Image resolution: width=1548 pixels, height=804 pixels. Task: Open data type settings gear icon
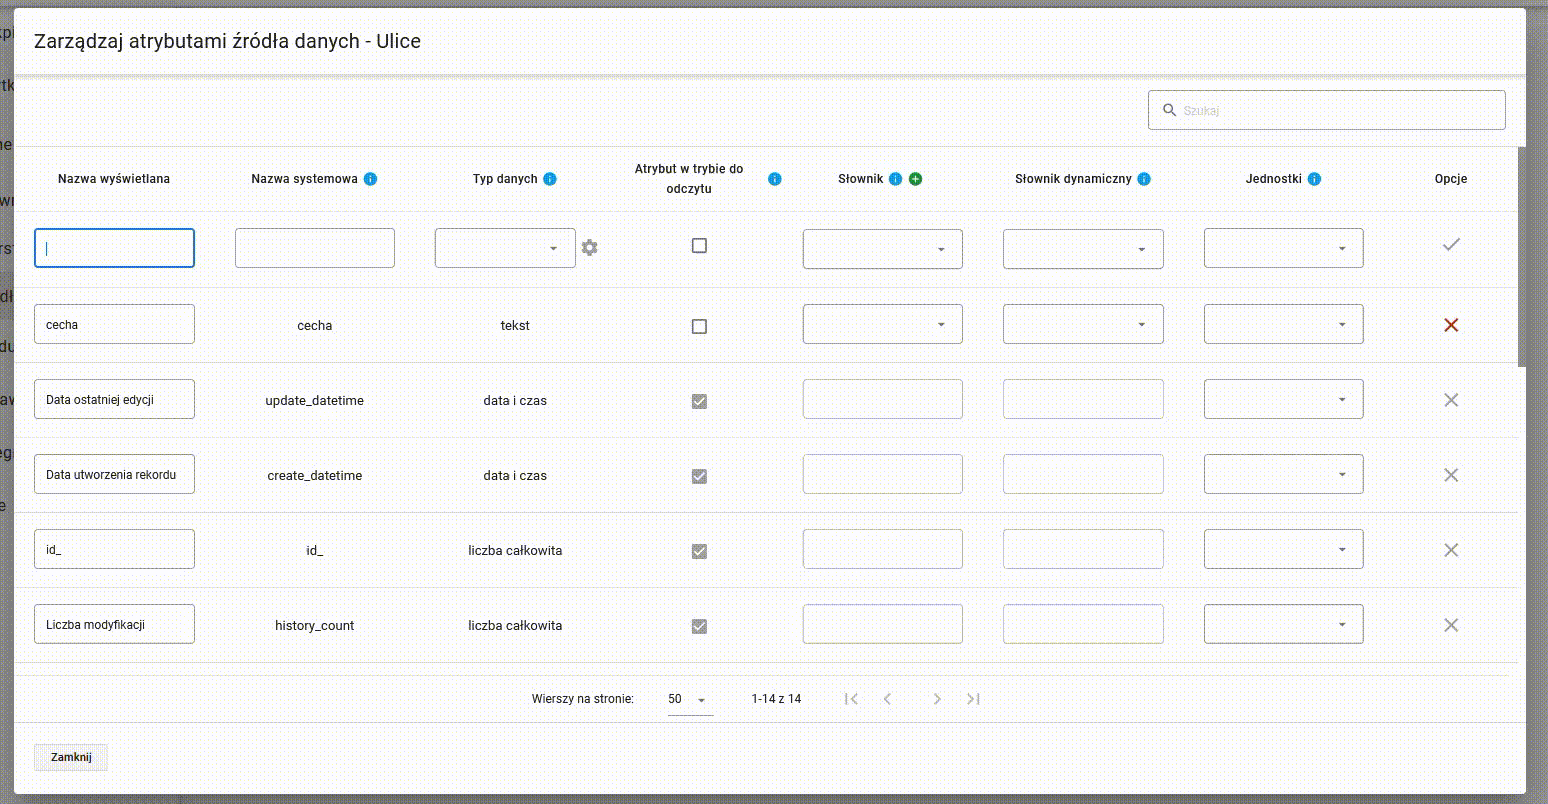(x=590, y=248)
